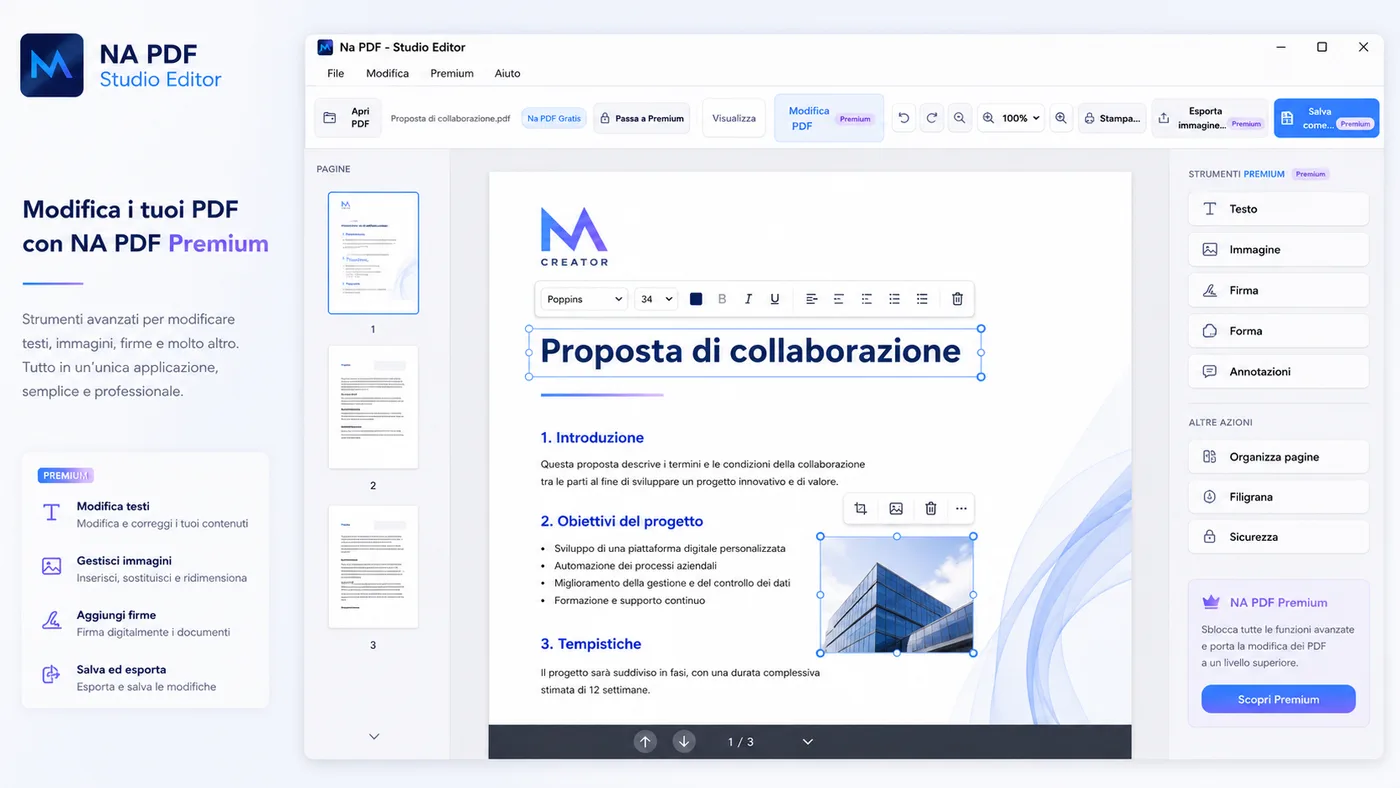The height and width of the screenshot is (788, 1400).
Task: Open the Modifica menu
Action: point(387,73)
